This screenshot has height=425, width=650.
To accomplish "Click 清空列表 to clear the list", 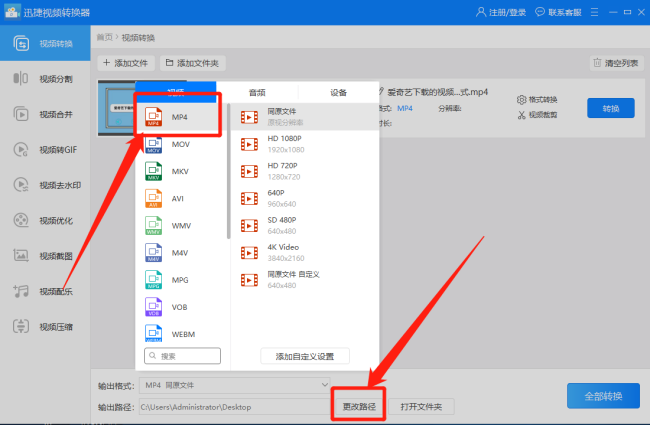I will coord(616,63).
